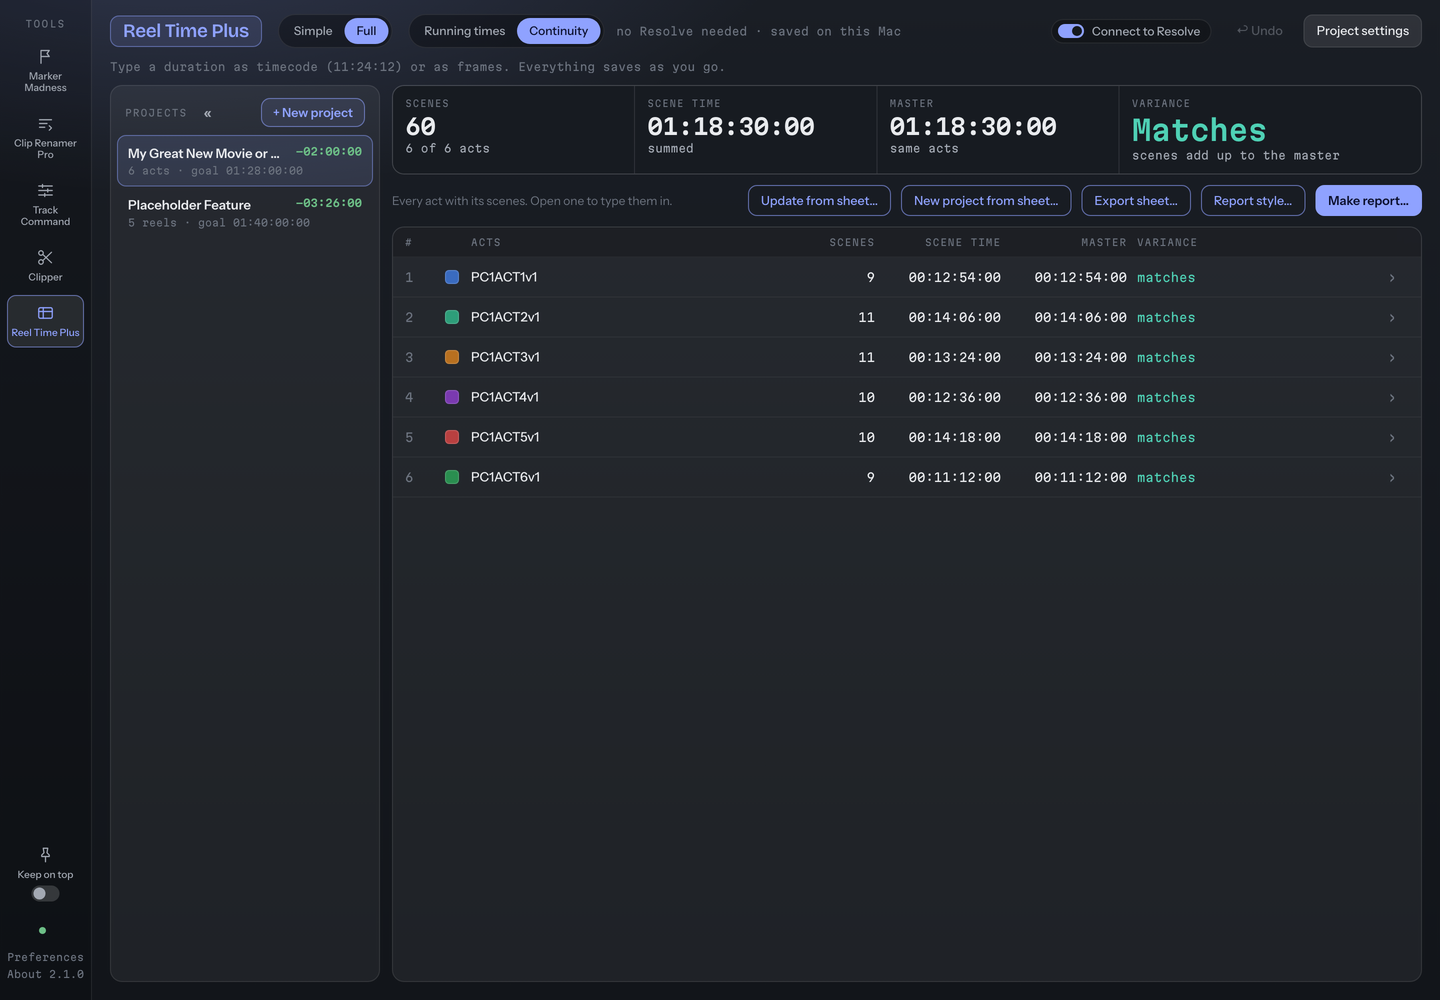Expand PC1ACT6v1 row chevron
Viewport: 1440px width, 1000px height.
point(1392,478)
